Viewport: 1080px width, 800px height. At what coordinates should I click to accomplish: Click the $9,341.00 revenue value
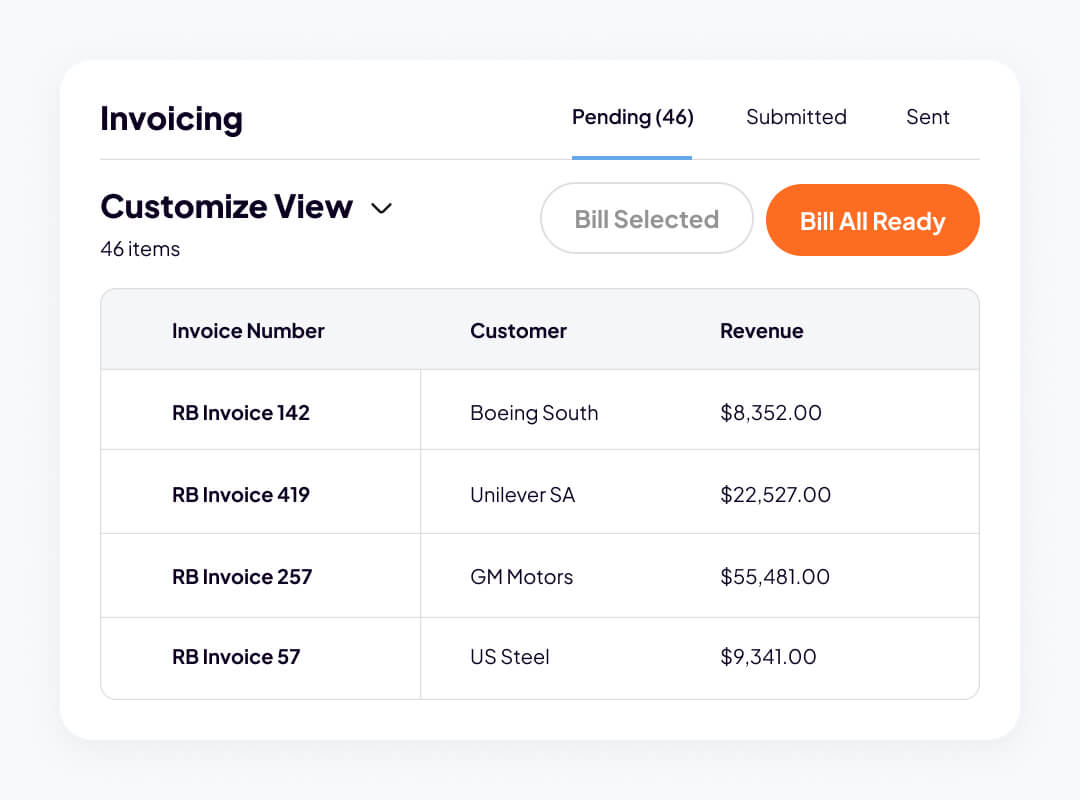pos(768,657)
